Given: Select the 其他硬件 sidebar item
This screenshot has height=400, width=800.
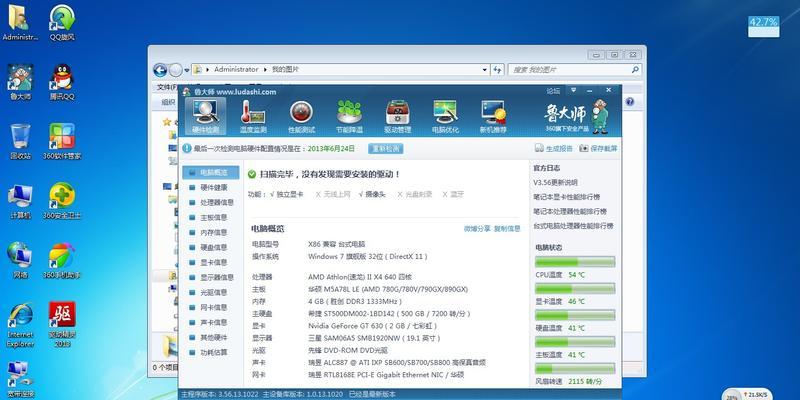Looking at the screenshot, I should click(211, 337).
